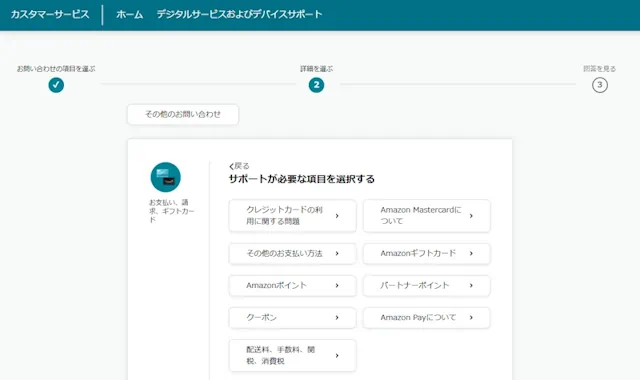Choose Amazonギフトカード option
The height and width of the screenshot is (380, 640).
(427, 253)
